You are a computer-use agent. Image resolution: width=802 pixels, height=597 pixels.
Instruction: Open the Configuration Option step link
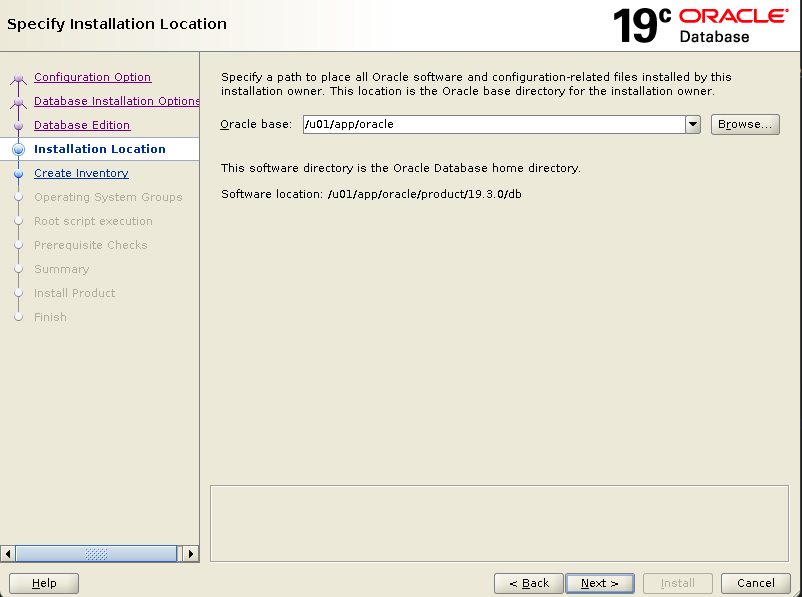point(93,77)
